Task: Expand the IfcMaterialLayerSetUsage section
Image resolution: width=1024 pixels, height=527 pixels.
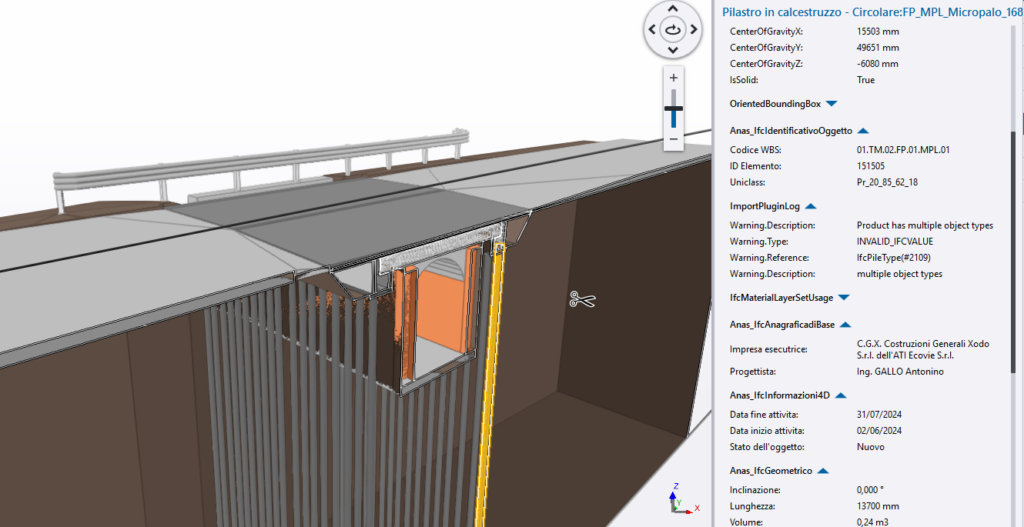Action: point(844,297)
